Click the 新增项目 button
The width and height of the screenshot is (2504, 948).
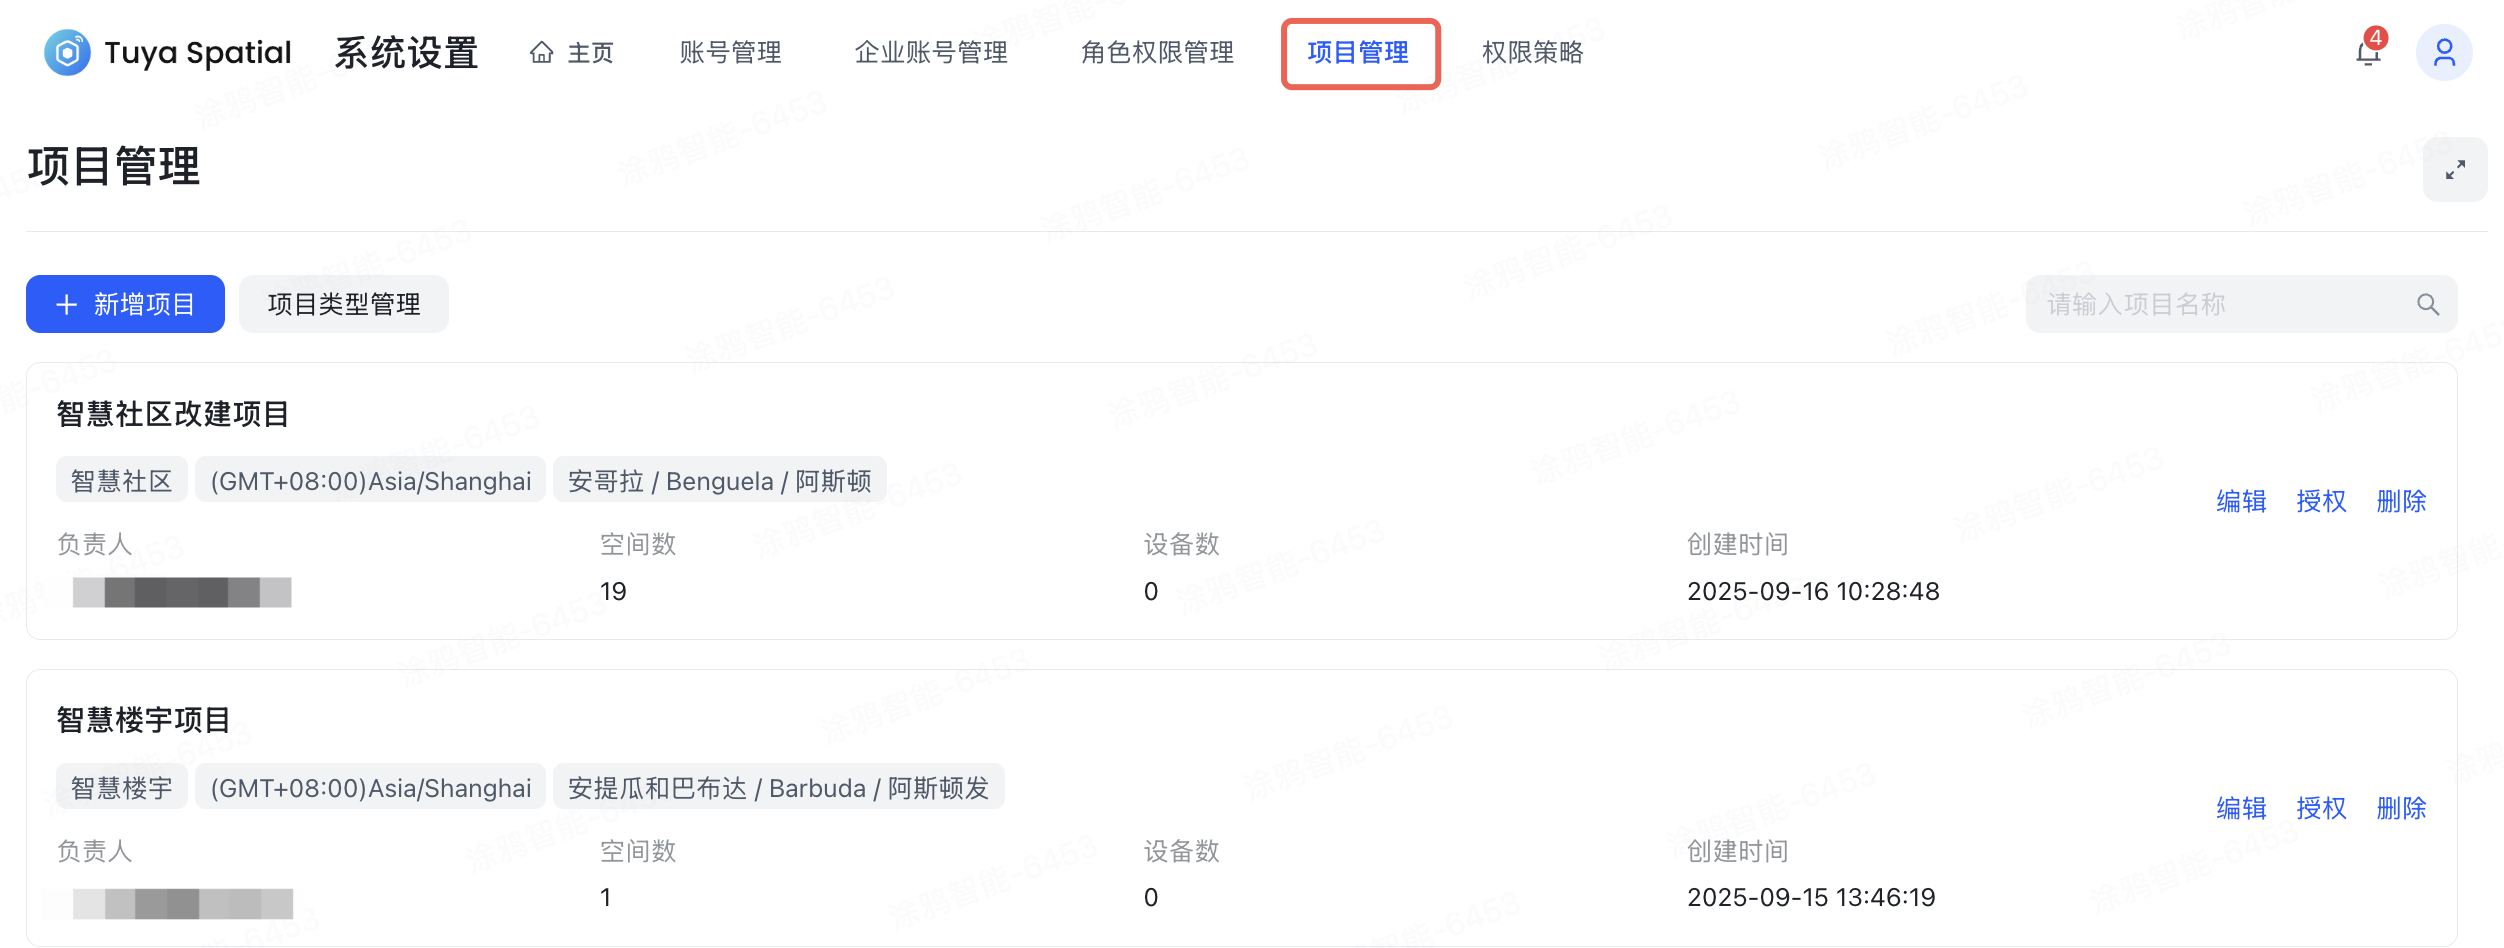[124, 303]
